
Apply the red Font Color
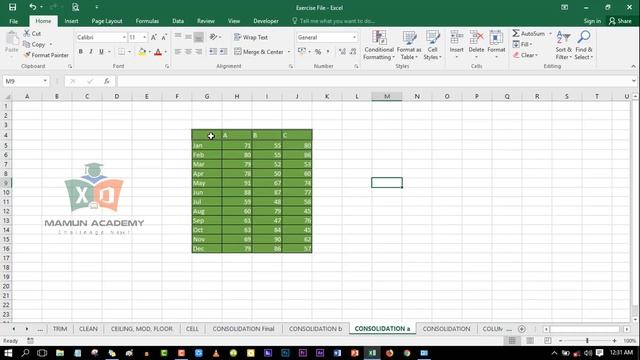click(x=158, y=52)
